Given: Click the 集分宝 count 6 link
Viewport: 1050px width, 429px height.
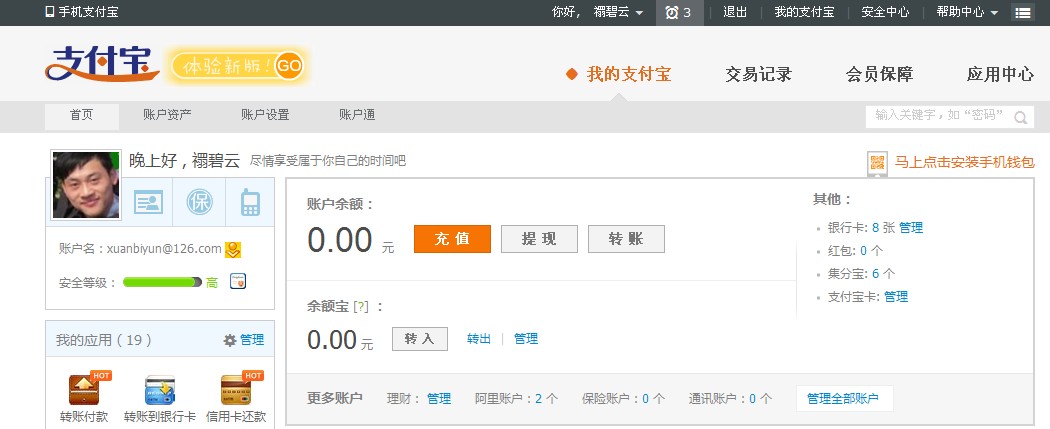Looking at the screenshot, I should point(875,274).
